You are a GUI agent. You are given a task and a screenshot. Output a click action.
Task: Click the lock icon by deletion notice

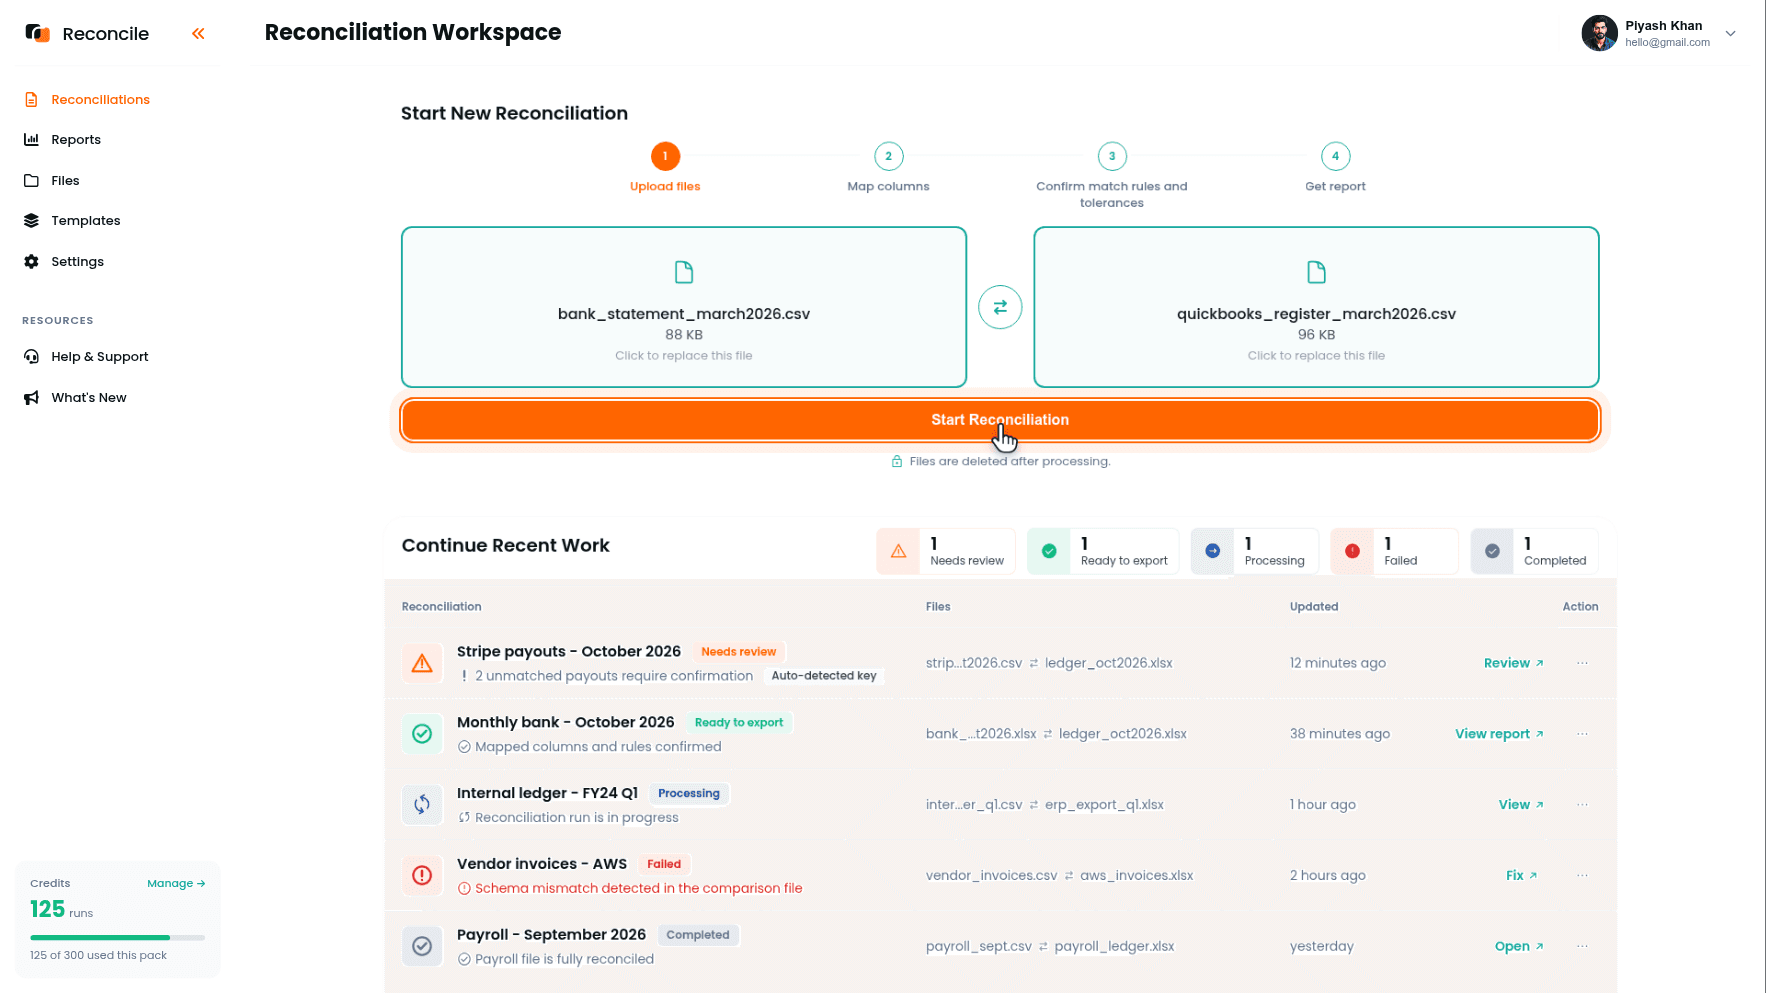click(x=897, y=461)
